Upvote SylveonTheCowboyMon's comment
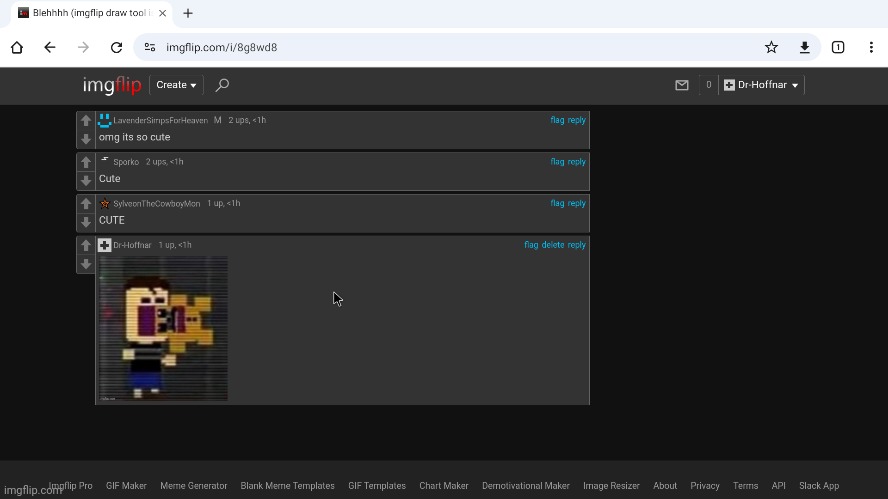Screen dimensions: 888x499 point(86,204)
